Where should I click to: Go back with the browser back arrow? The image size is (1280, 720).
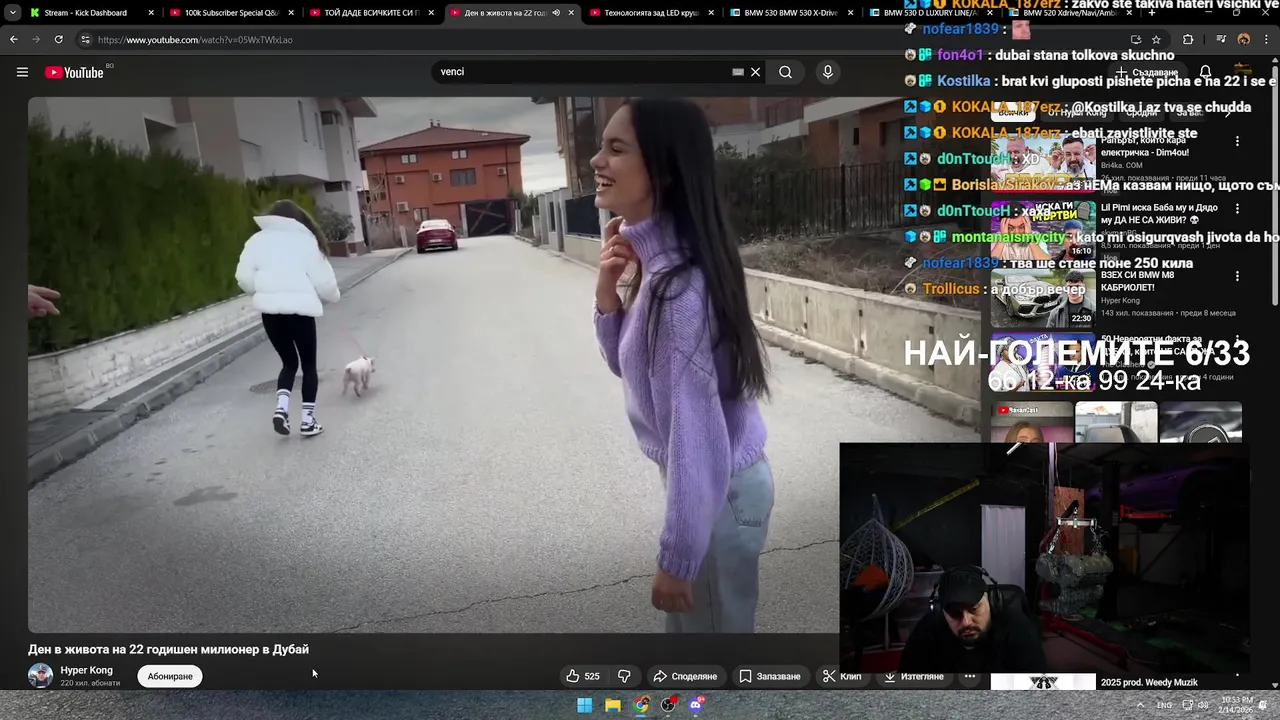[x=14, y=40]
